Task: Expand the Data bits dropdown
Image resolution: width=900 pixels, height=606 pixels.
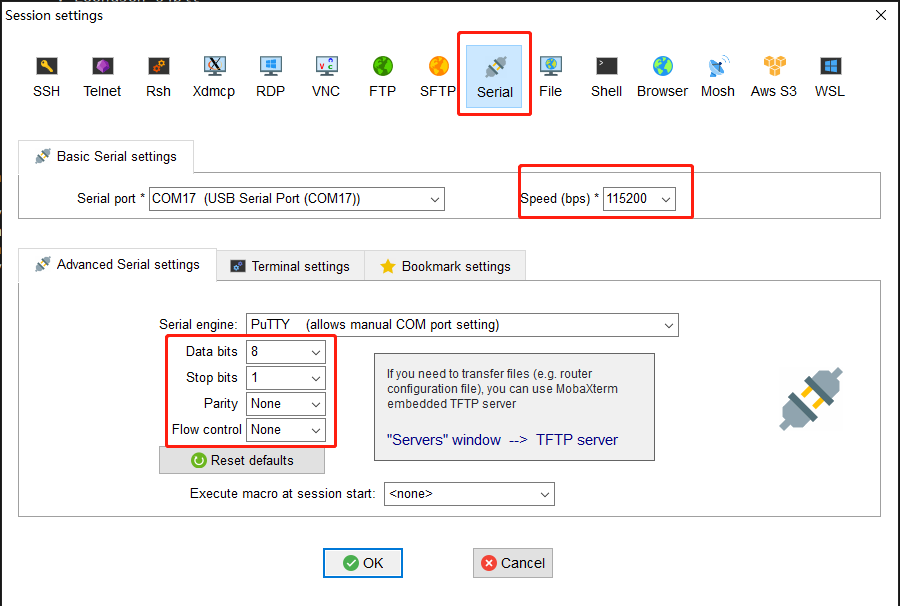Action: 286,352
